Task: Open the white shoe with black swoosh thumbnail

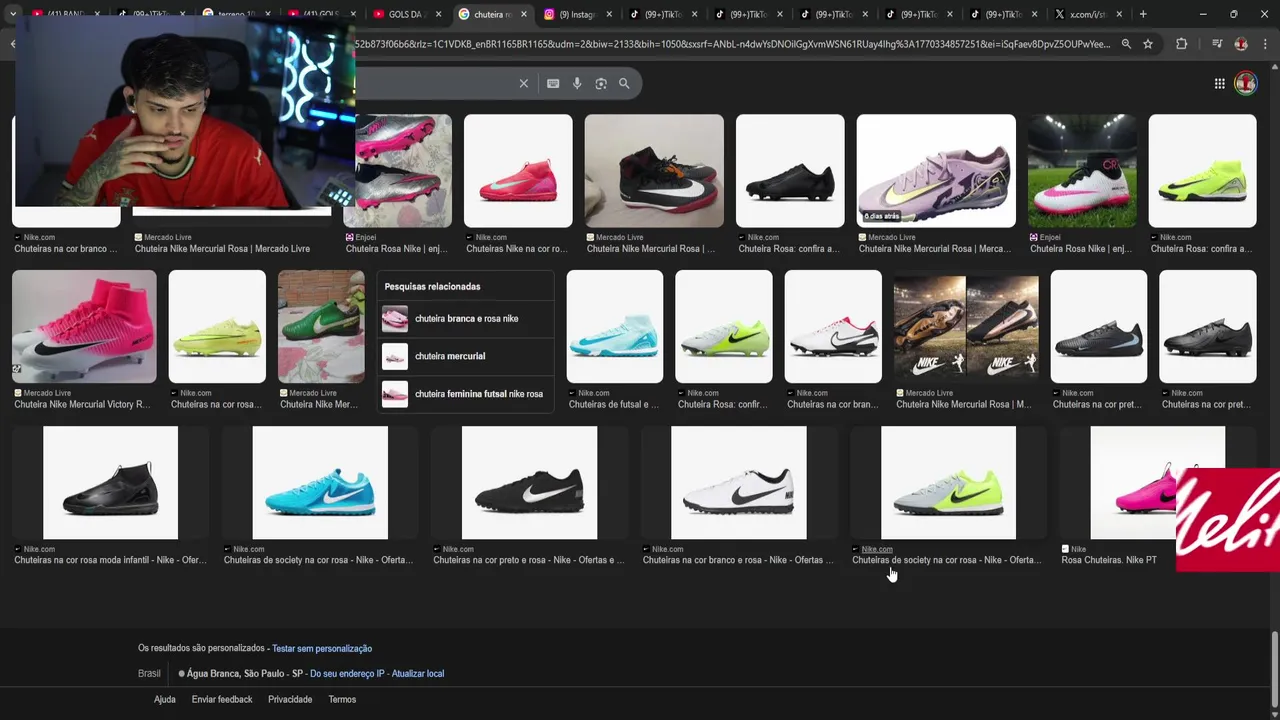Action: 739,483
